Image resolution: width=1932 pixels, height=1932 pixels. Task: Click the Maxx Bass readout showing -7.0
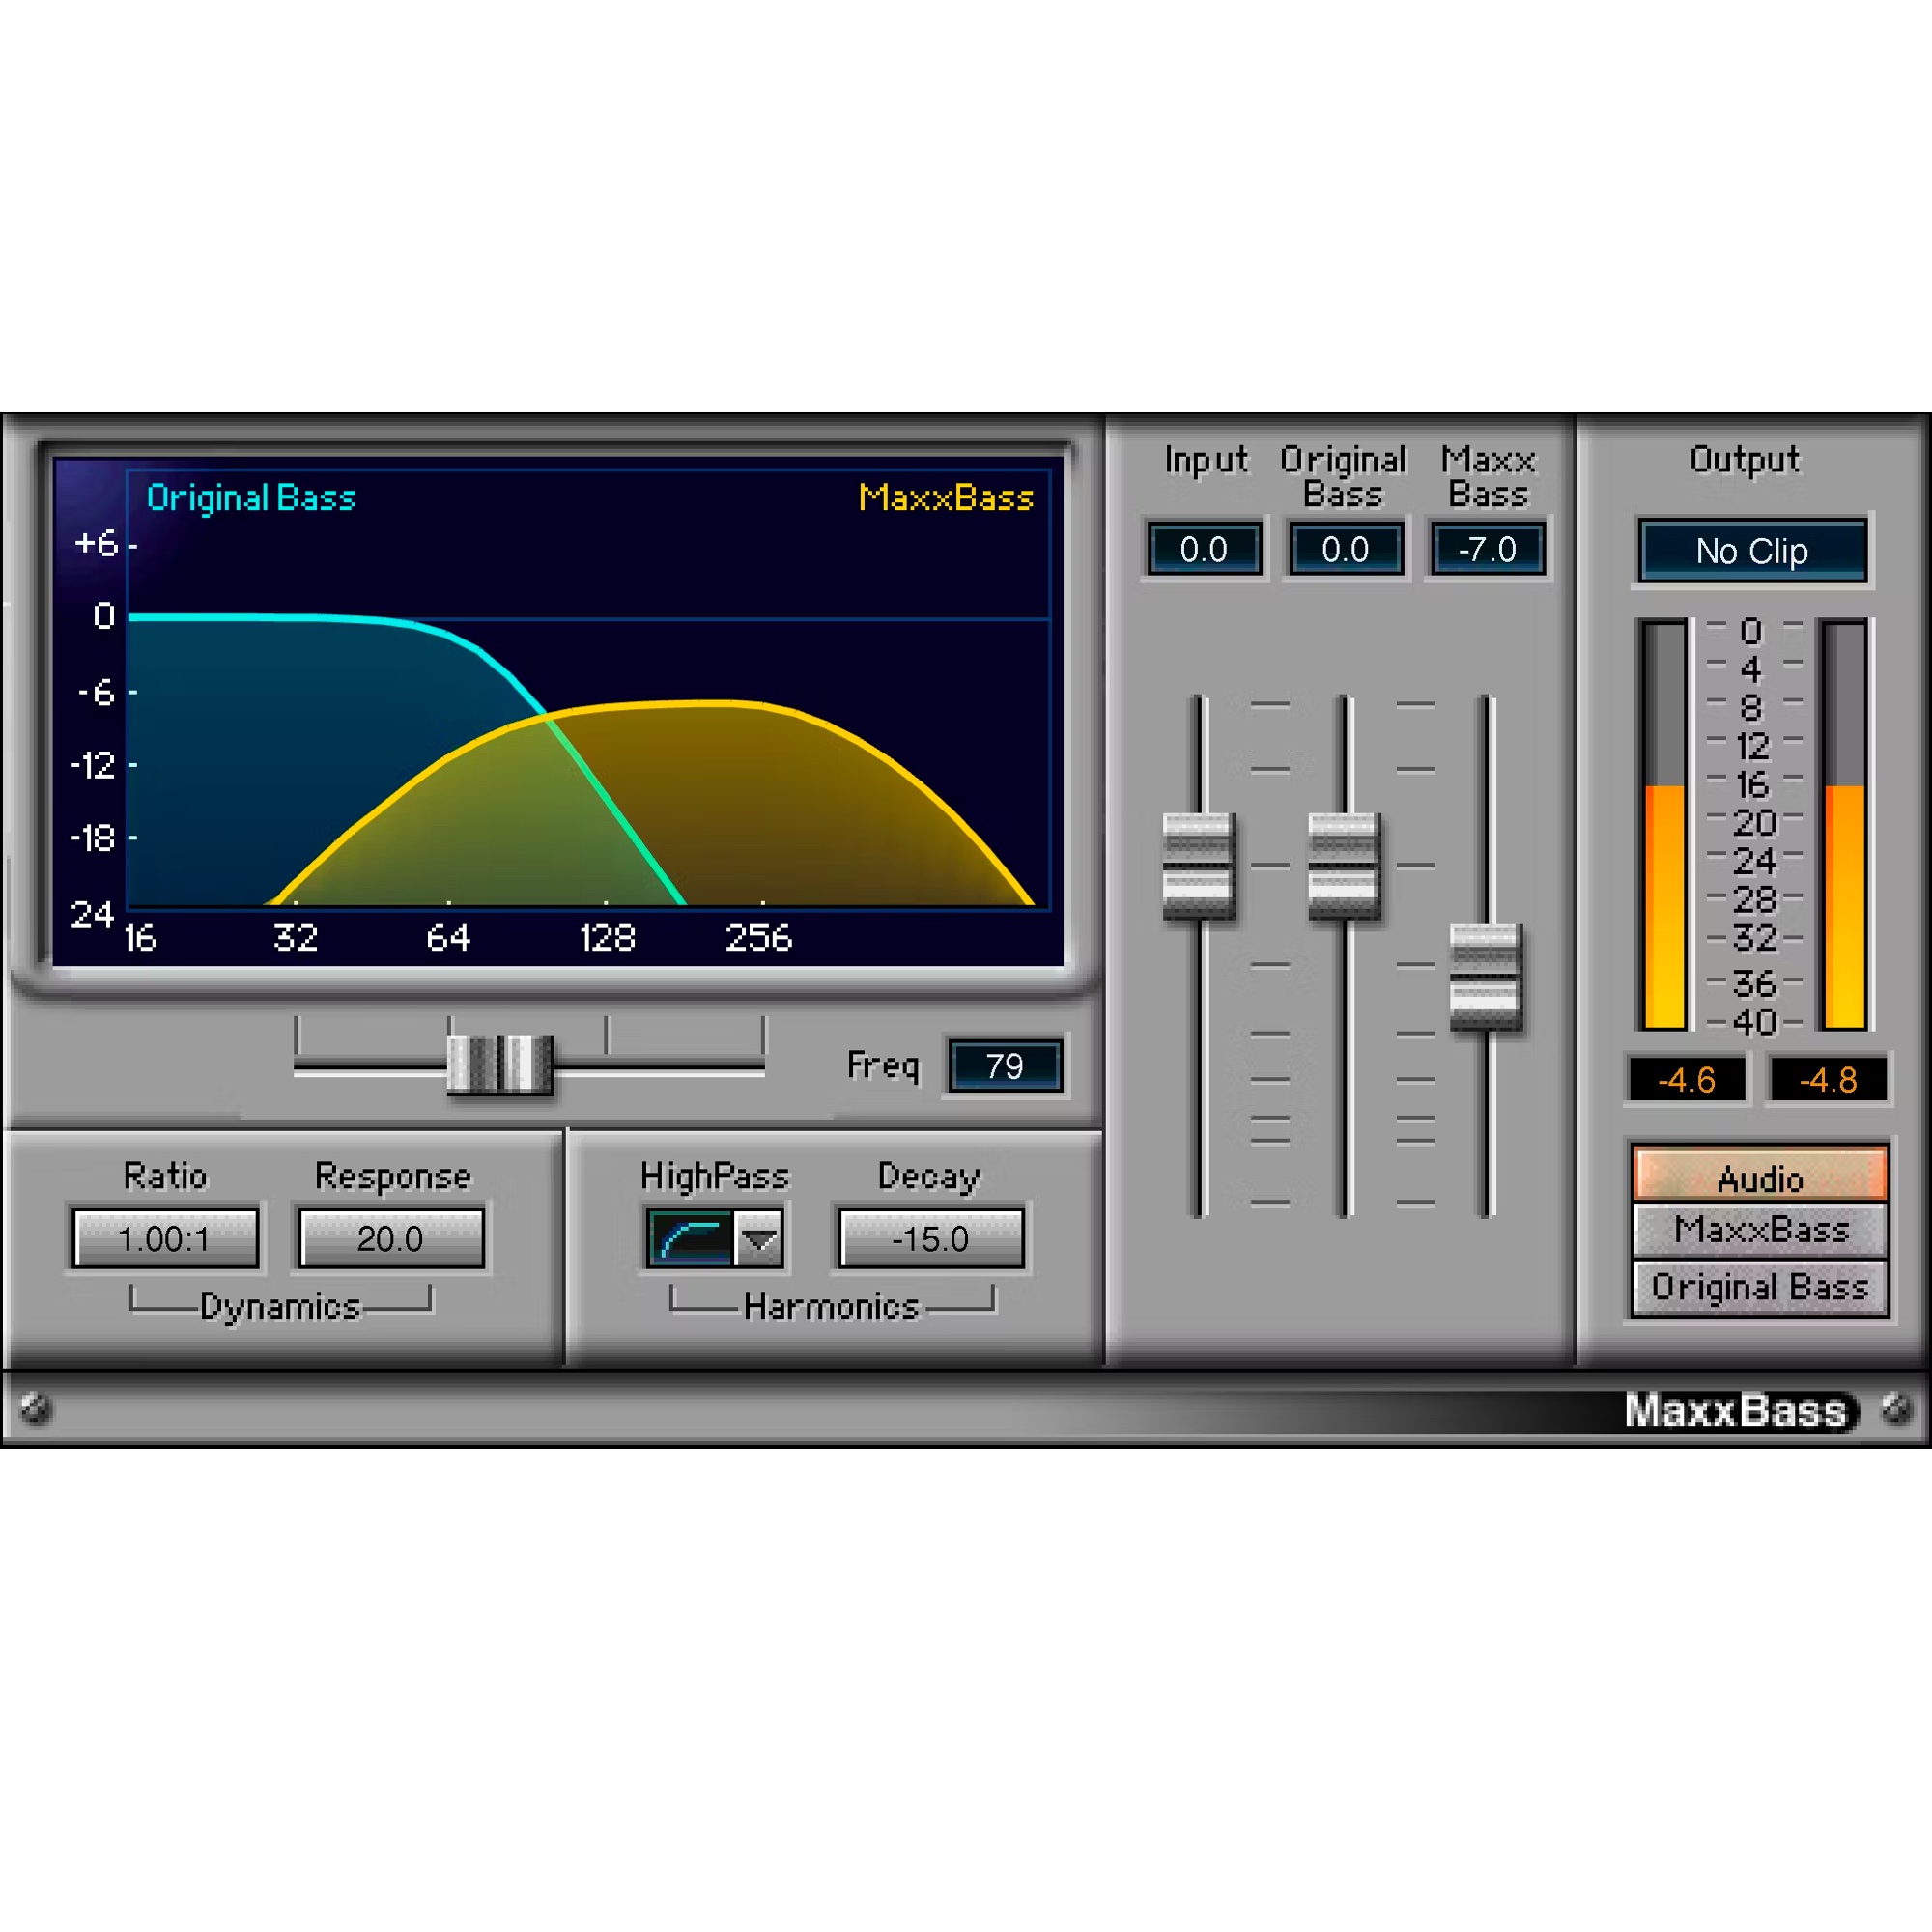pos(1486,549)
